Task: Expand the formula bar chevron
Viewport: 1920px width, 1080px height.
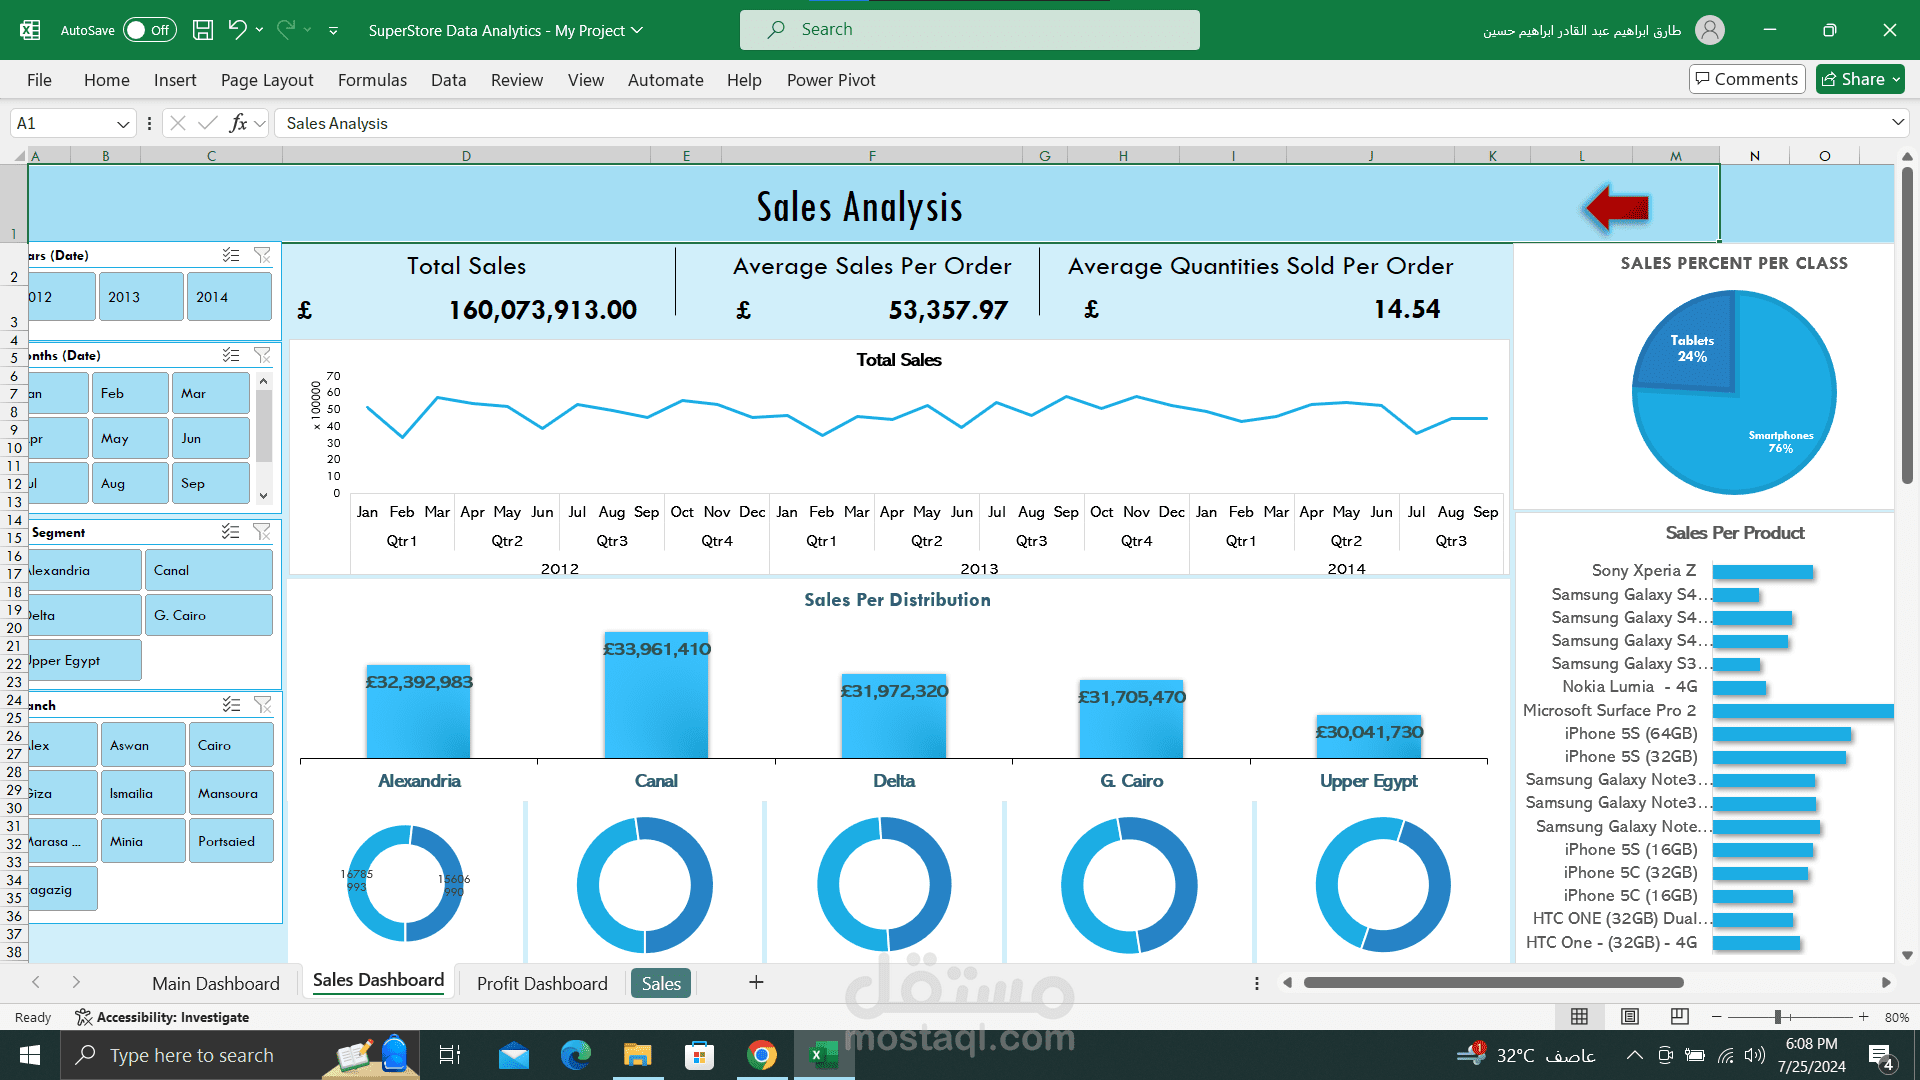Action: coord(1897,123)
